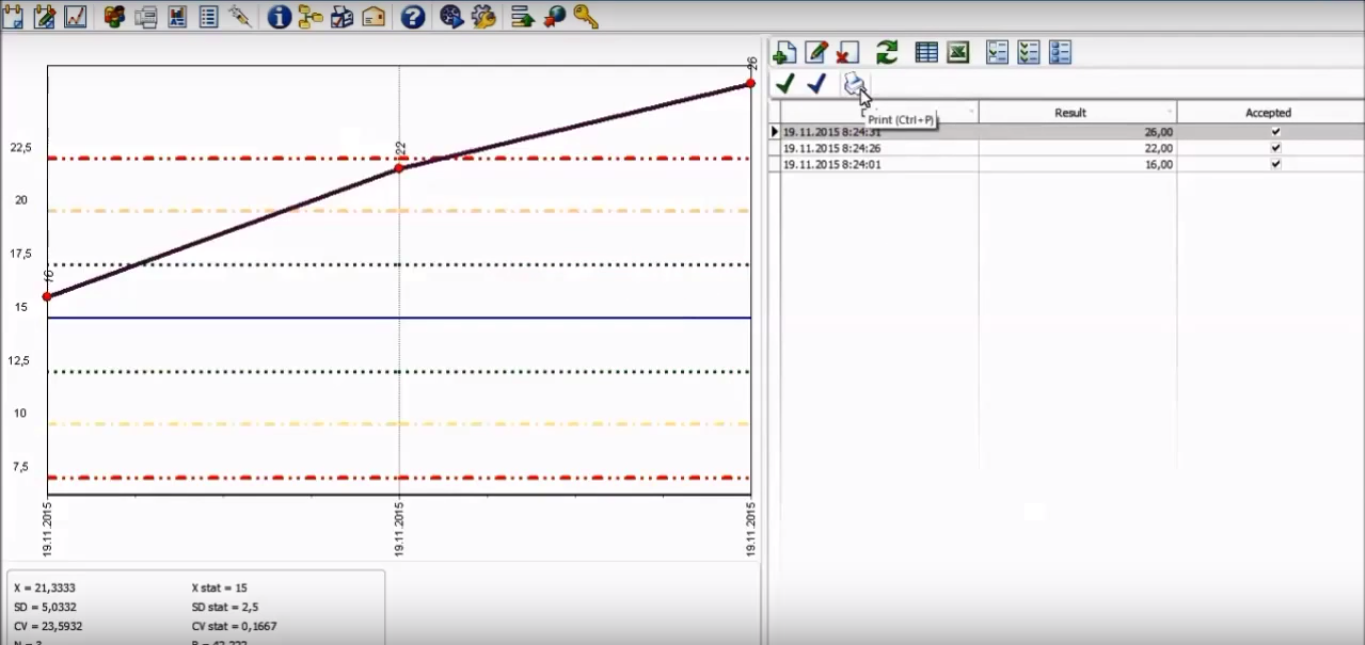This screenshot has height=645, width=1365.
Task: Toggle Accepted checkbox for result 26,00
Action: pyautogui.click(x=1275, y=131)
